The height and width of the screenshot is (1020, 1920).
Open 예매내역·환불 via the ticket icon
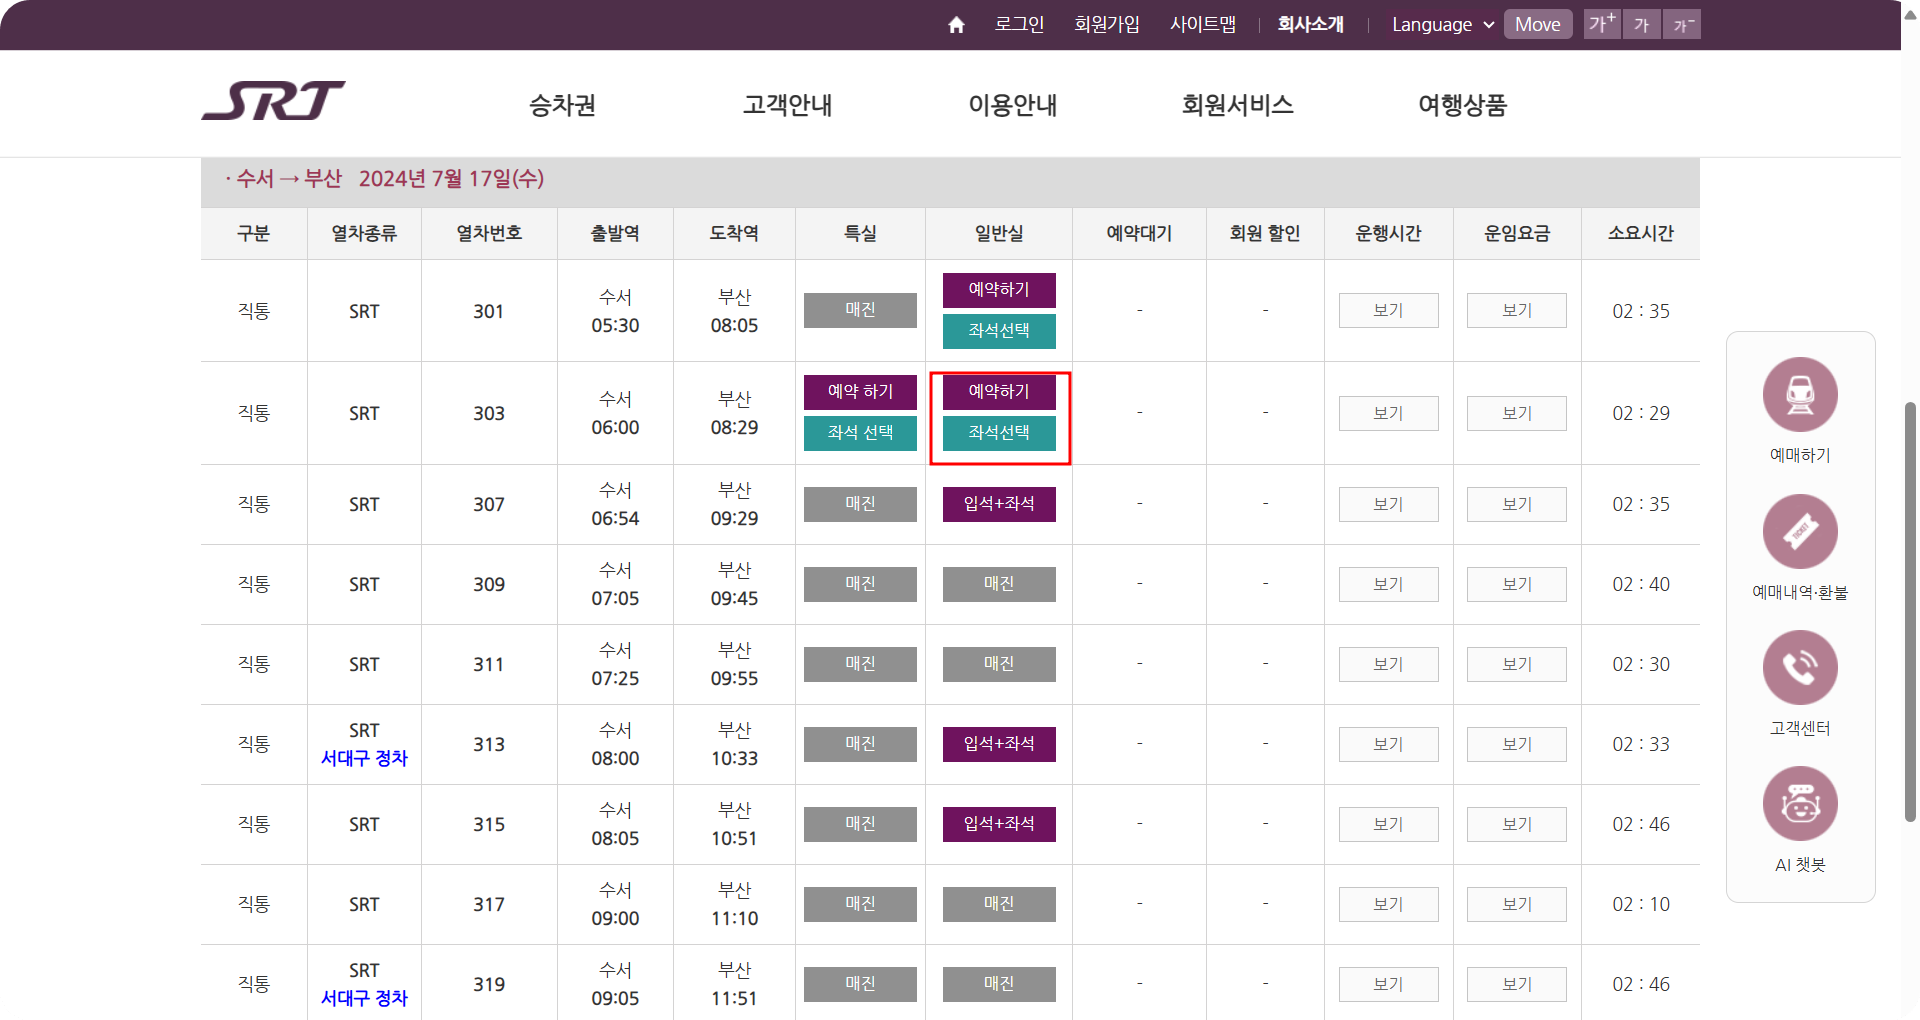click(x=1799, y=531)
